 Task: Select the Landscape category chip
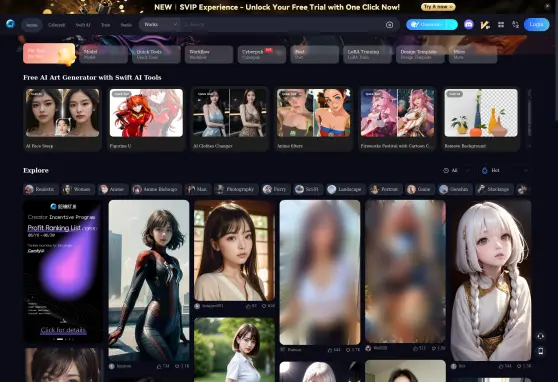(345, 189)
